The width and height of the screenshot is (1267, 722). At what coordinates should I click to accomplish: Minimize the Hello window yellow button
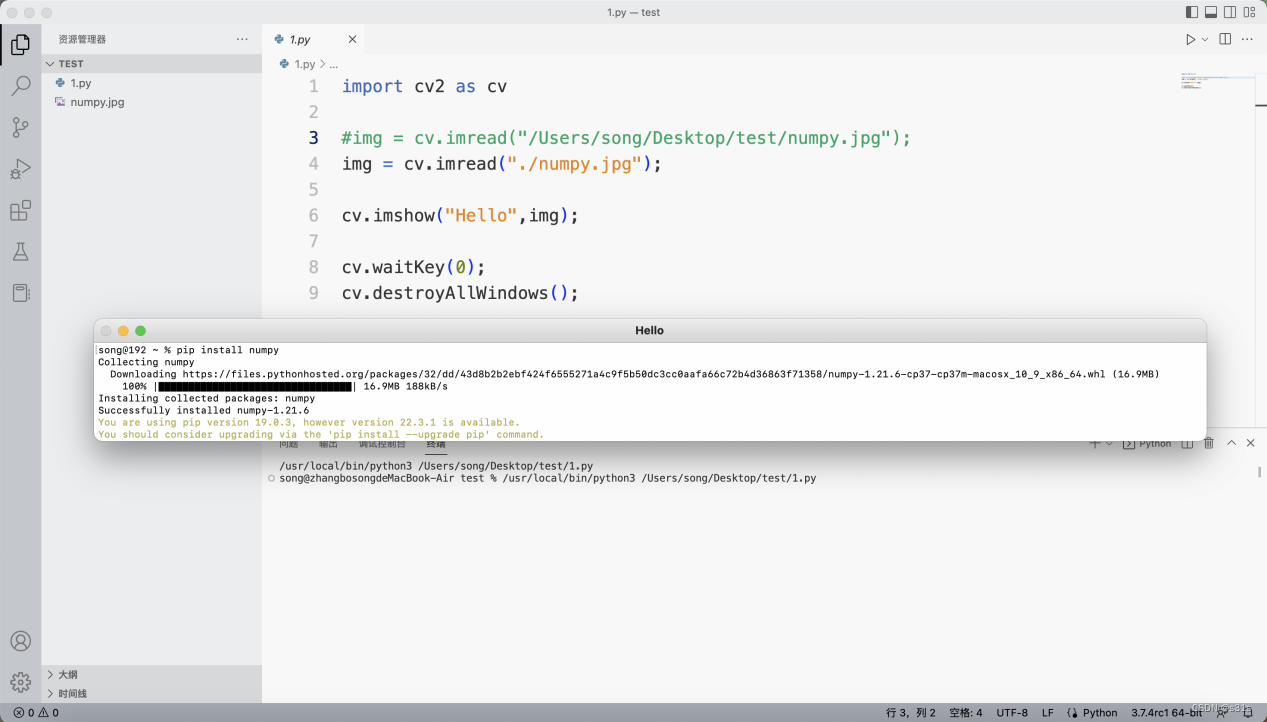point(123,331)
